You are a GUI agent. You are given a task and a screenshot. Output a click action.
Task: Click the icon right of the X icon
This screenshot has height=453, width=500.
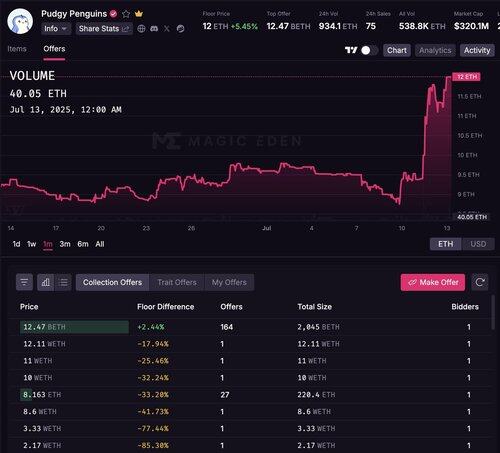point(180,29)
